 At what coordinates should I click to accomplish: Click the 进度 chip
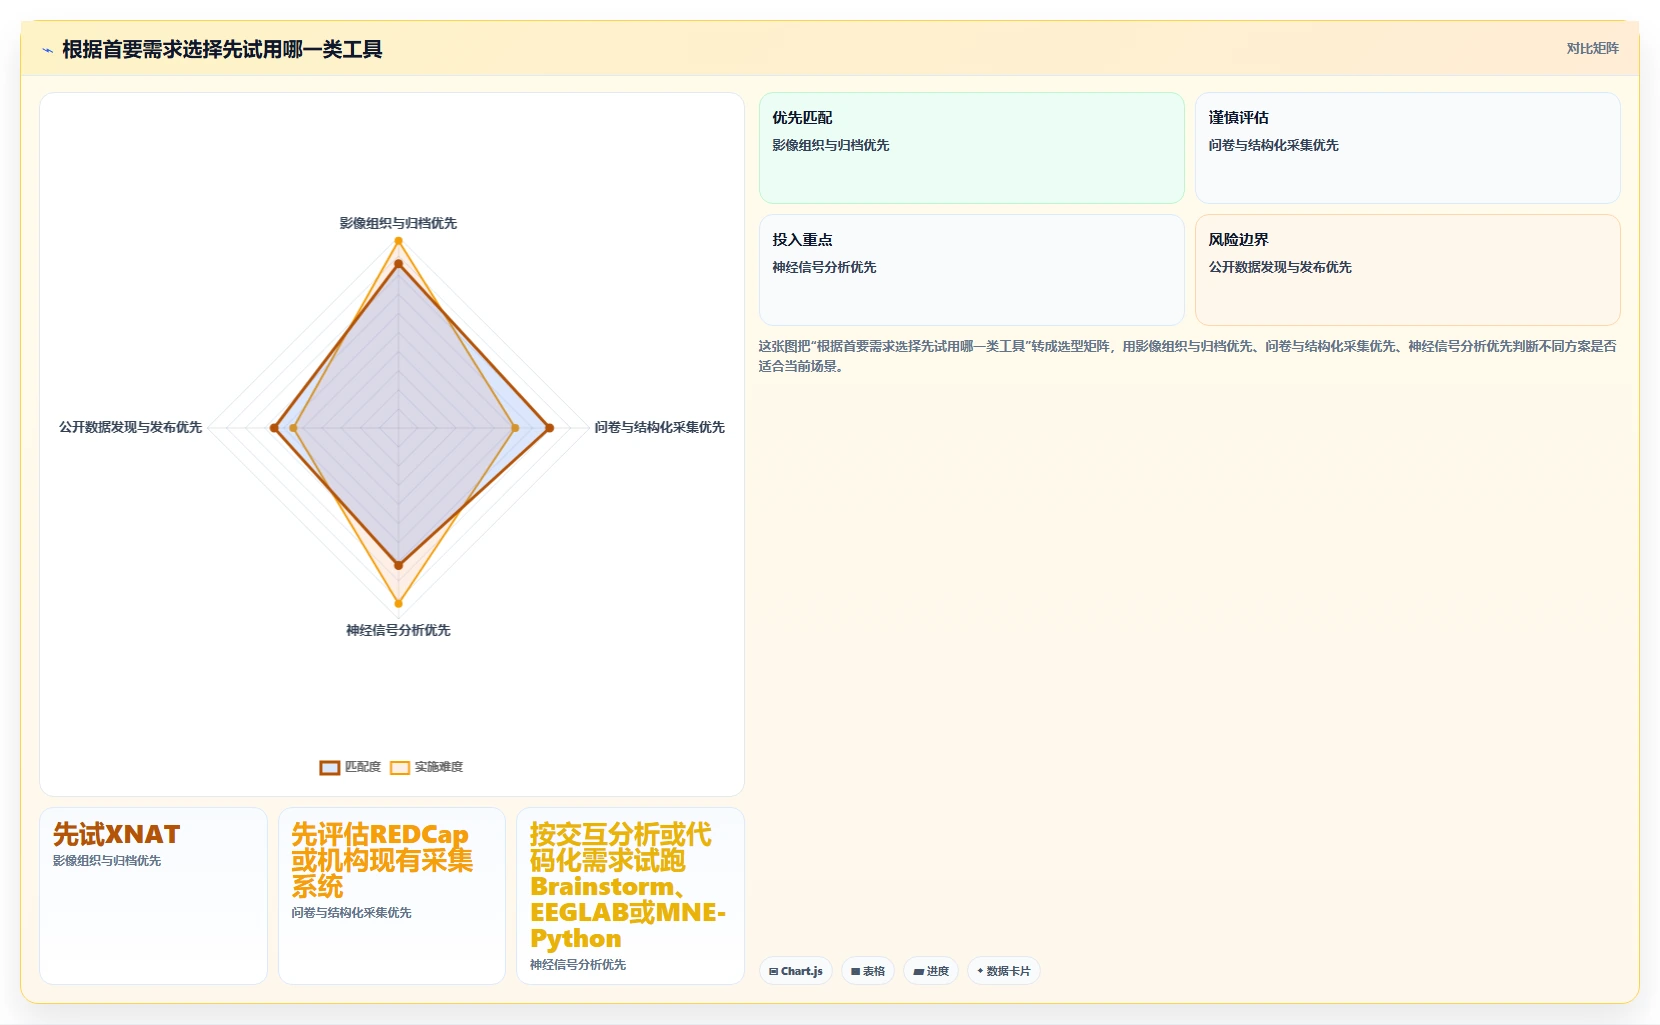pyautogui.click(x=931, y=971)
